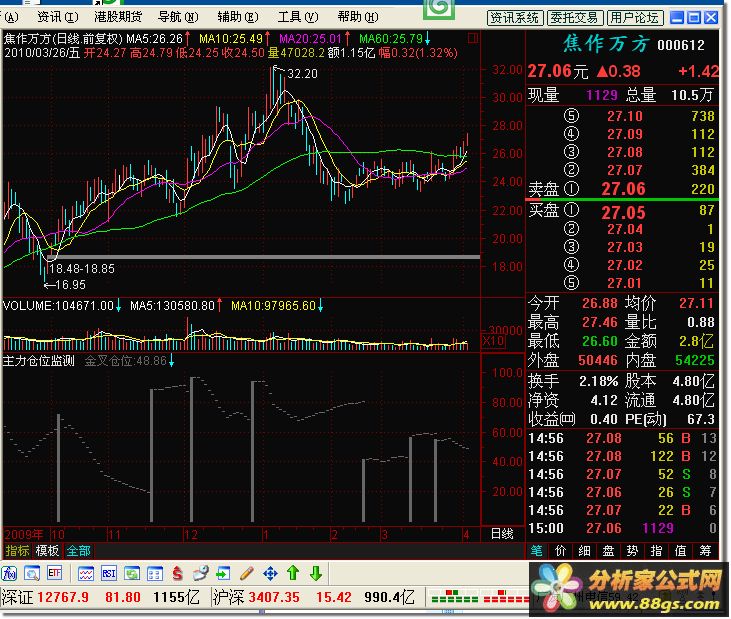Click the stock code 000612
The image size is (731, 619).
[681, 45]
